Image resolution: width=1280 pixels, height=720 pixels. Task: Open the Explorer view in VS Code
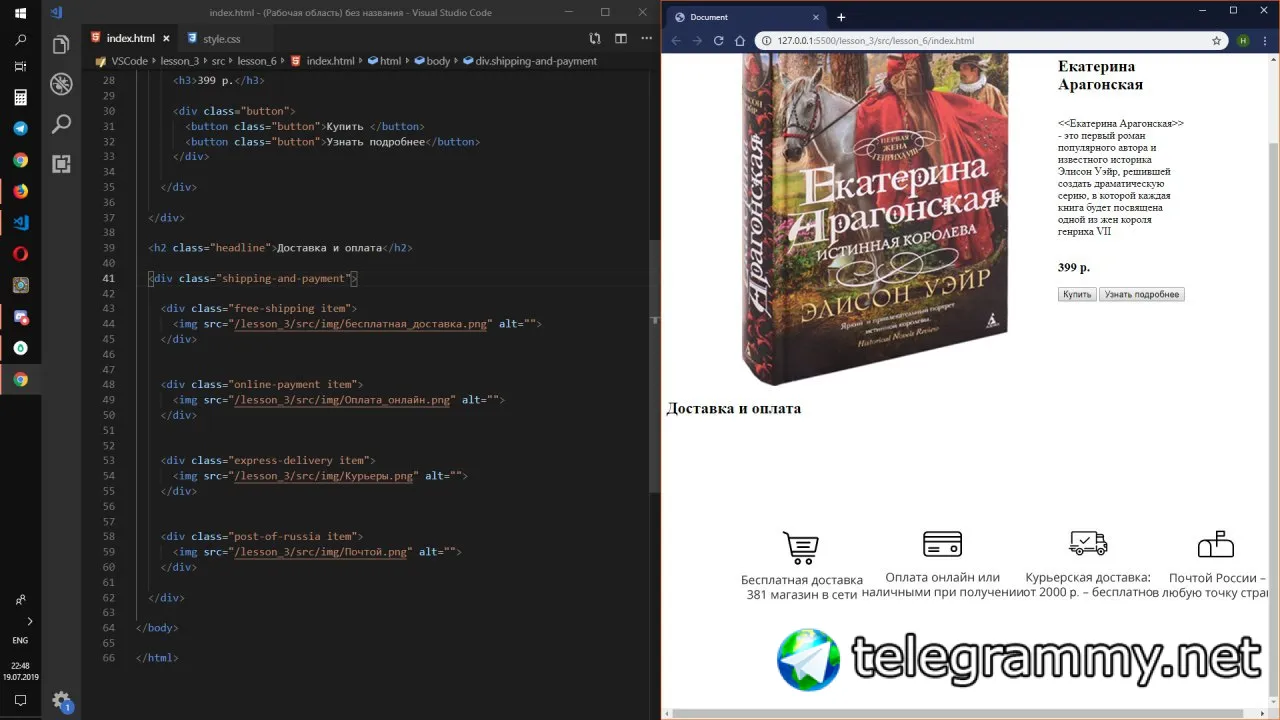pos(61,45)
